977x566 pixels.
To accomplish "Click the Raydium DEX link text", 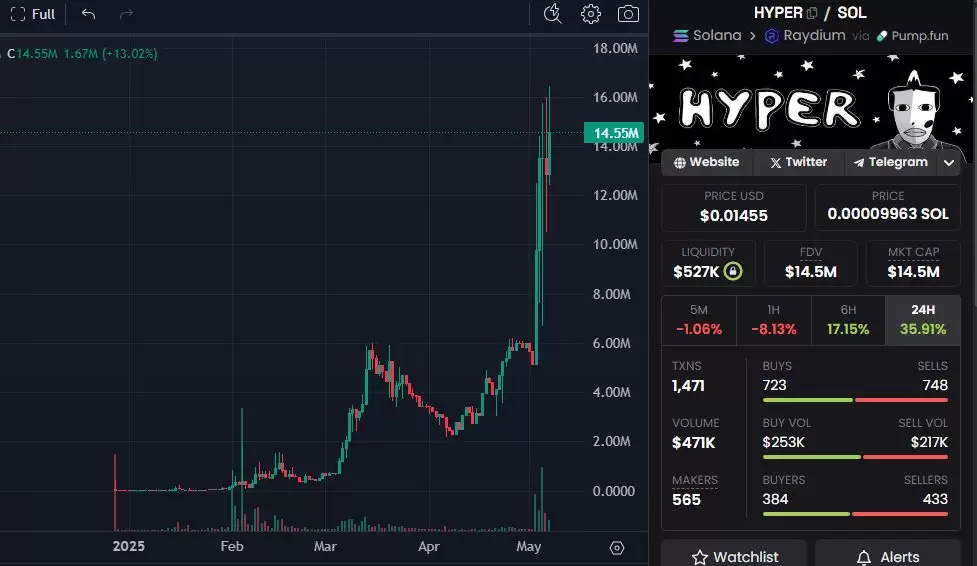I will pos(814,36).
